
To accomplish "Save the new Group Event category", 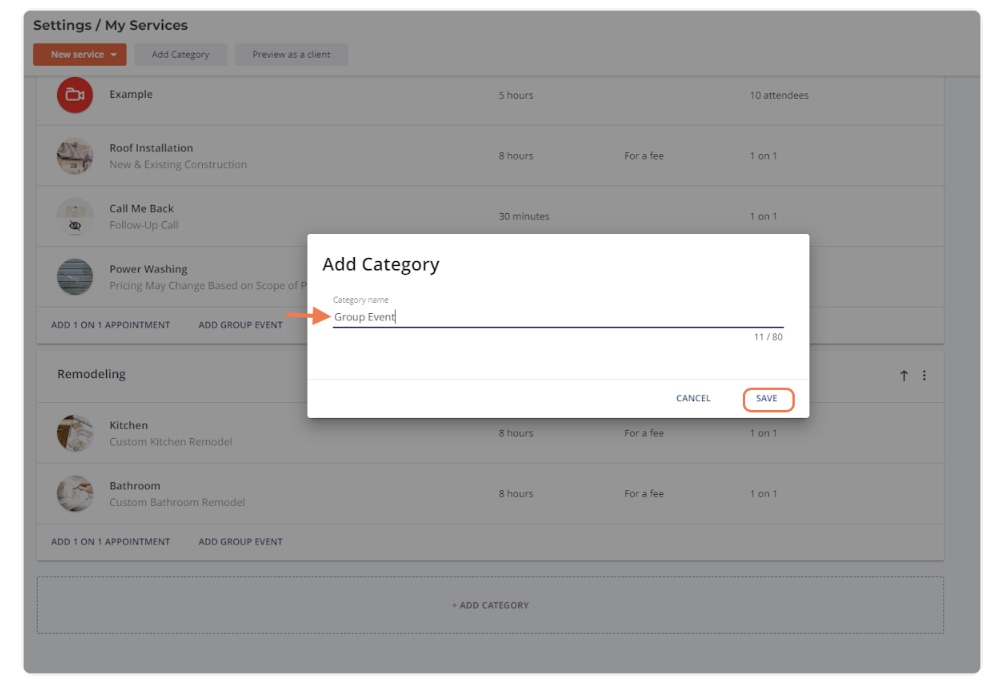I will tap(767, 399).
